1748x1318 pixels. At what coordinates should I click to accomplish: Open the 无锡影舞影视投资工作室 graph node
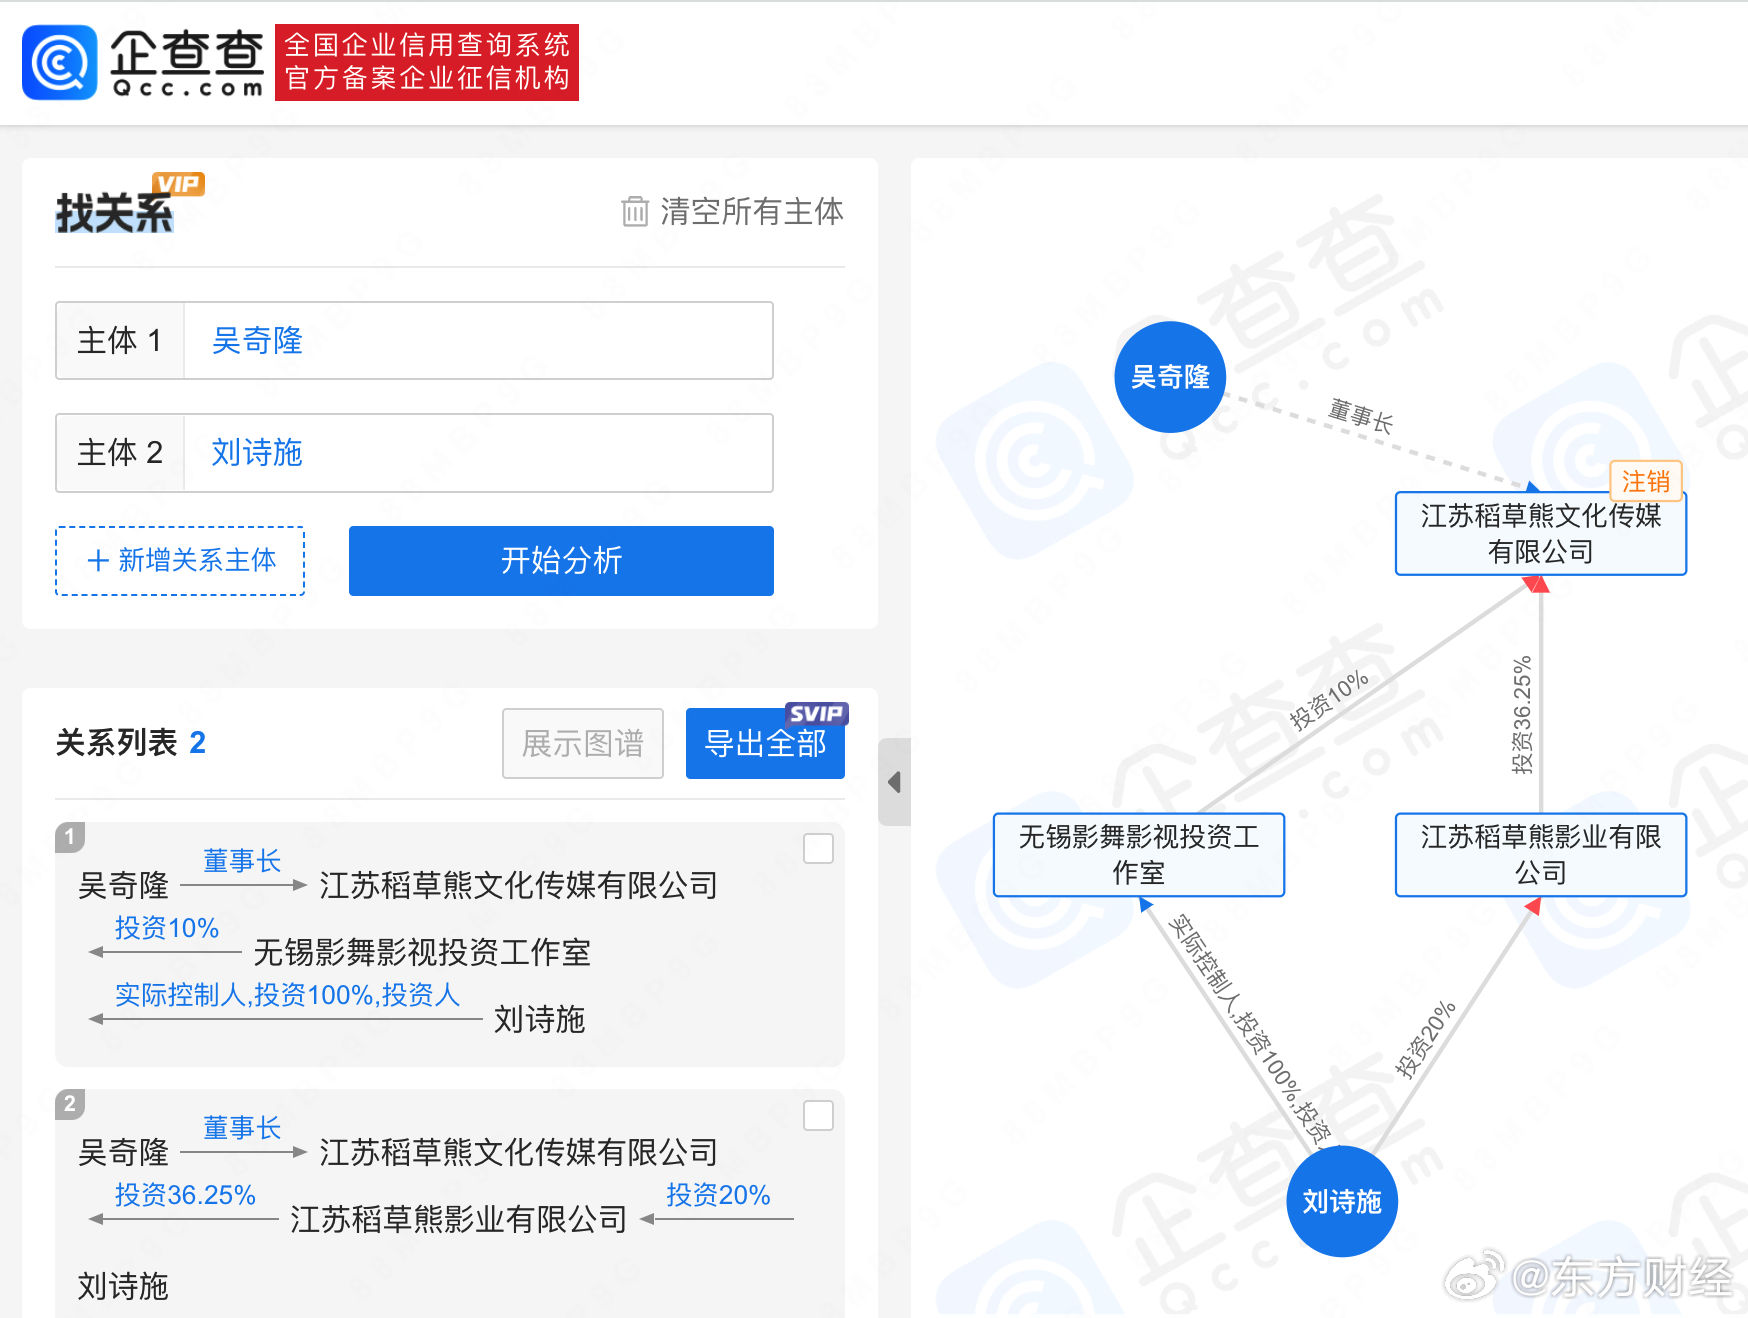(1138, 854)
